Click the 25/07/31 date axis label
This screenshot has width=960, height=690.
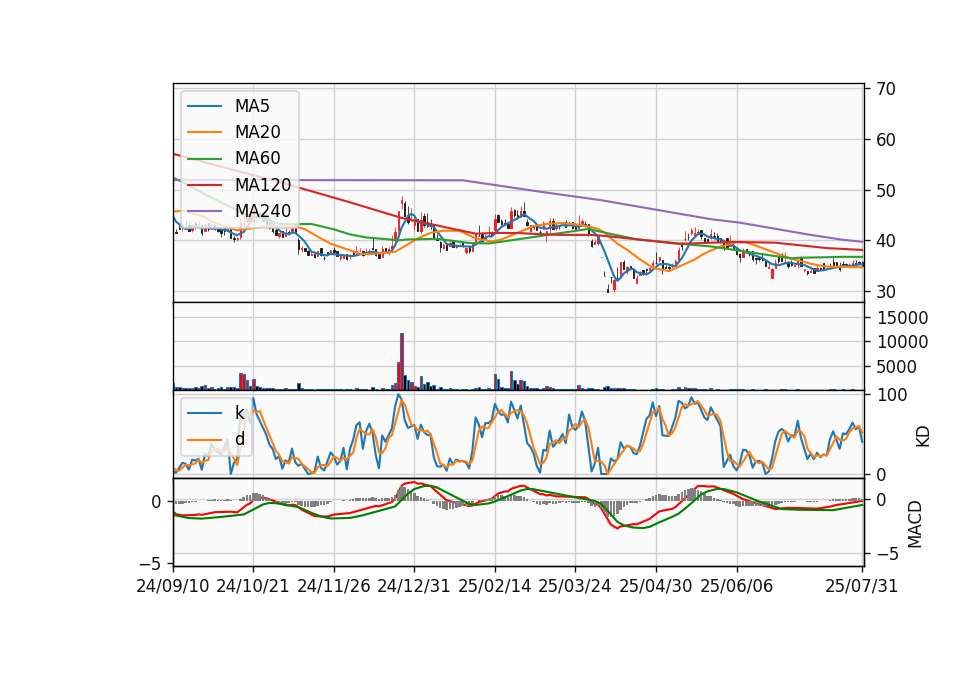pos(861,586)
